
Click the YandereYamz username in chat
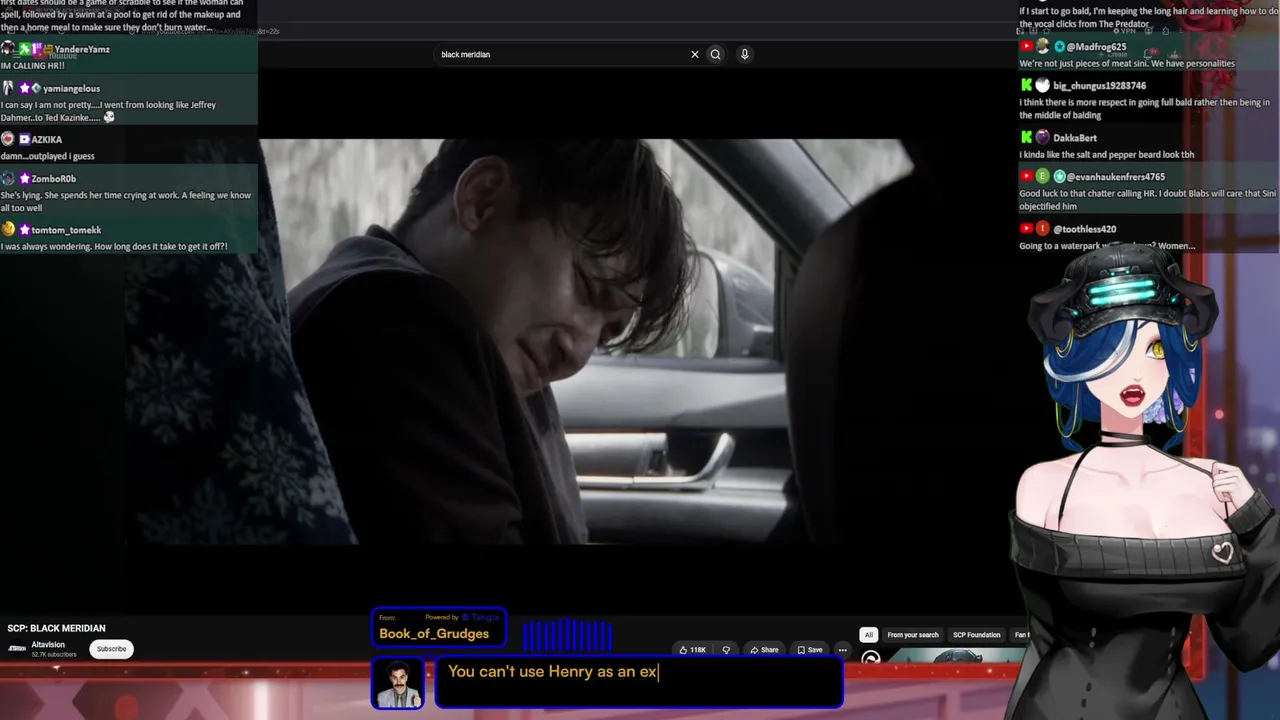pos(82,49)
